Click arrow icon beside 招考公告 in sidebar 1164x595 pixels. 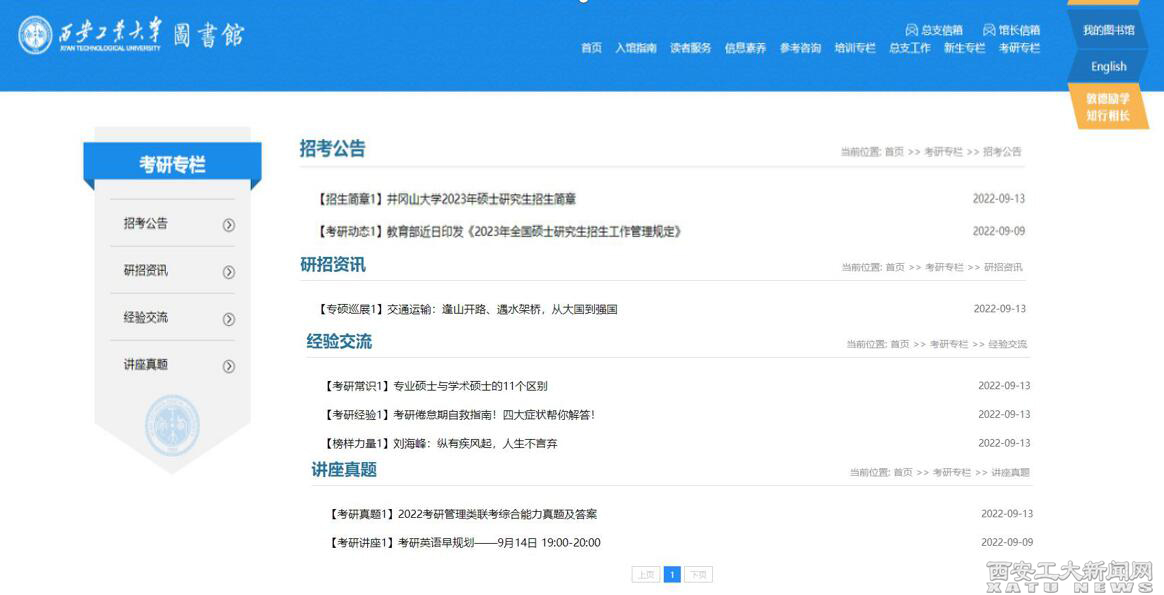[229, 225]
